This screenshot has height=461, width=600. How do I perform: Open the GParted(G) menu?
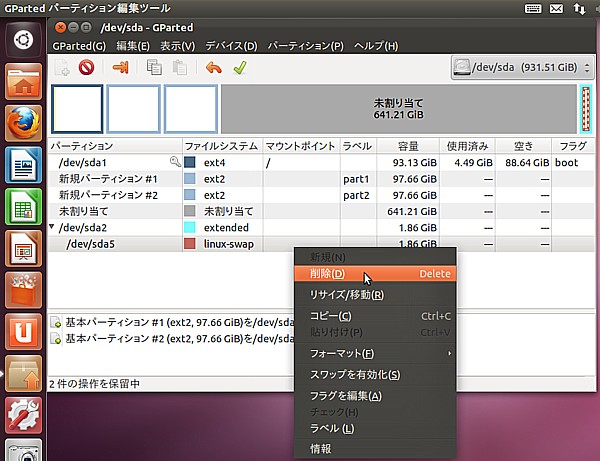pos(79,46)
